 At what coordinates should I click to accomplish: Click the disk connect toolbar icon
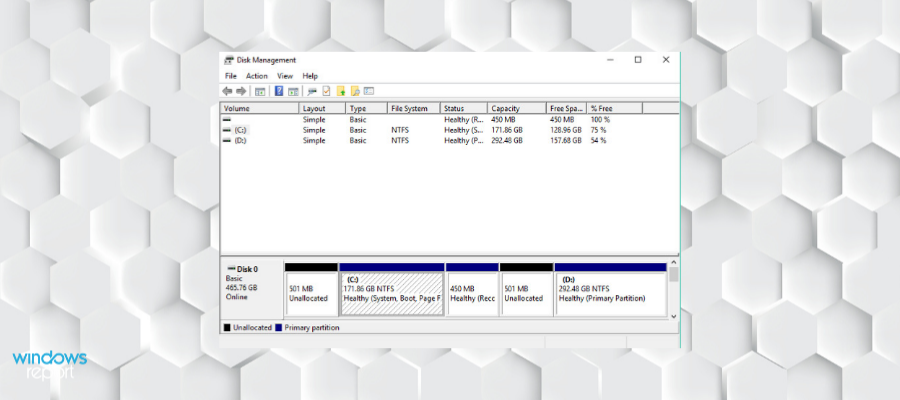click(x=312, y=91)
